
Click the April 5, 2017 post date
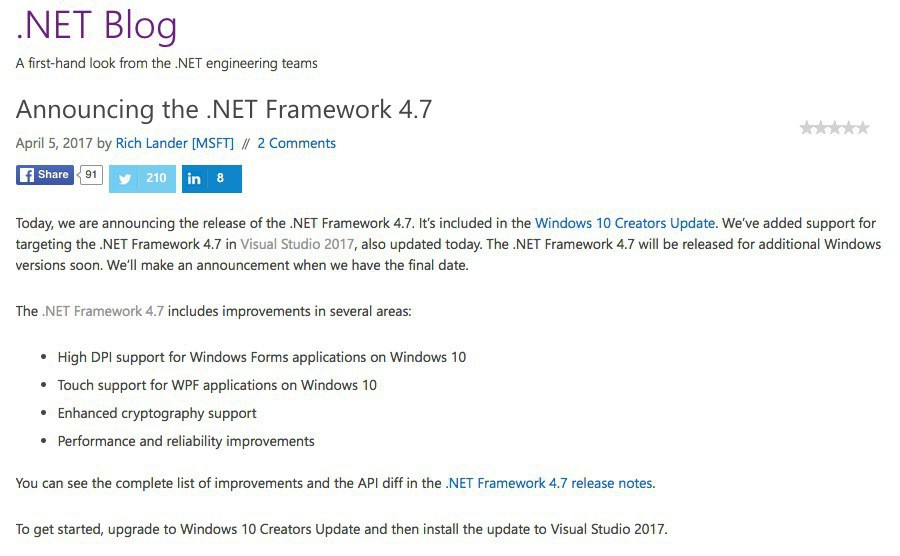pos(54,143)
